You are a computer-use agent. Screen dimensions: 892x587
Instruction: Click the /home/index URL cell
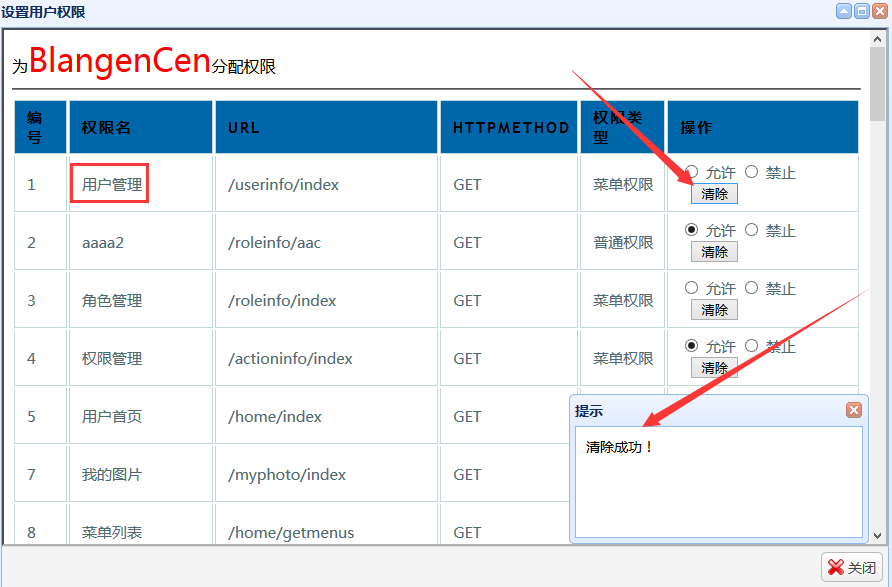326,416
